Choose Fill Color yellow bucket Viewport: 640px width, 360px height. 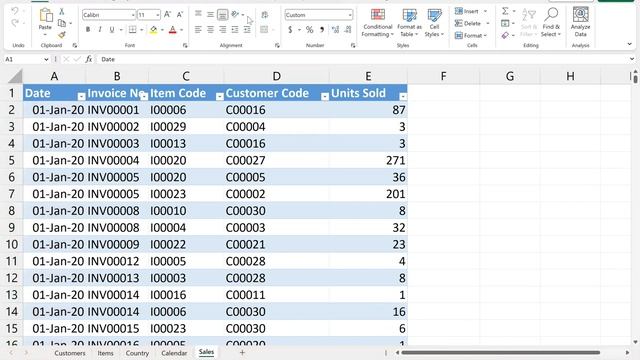[x=153, y=30]
